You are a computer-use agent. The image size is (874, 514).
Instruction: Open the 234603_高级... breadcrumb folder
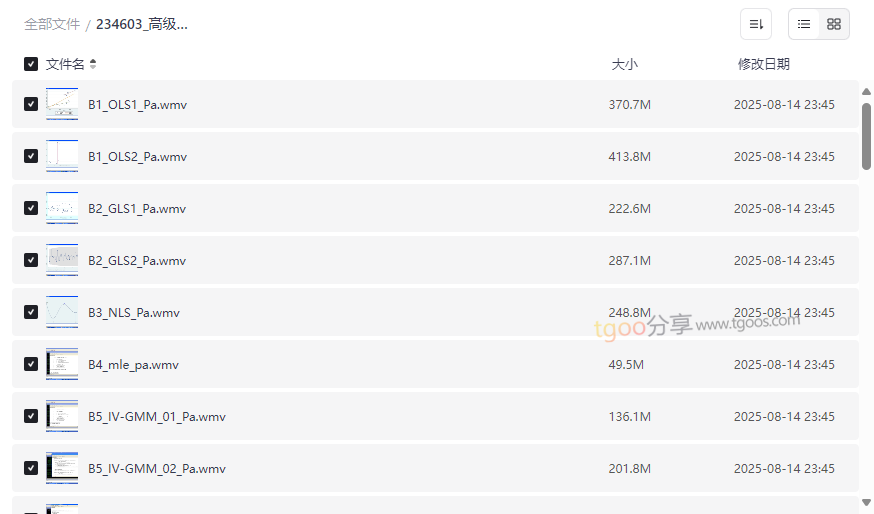point(142,24)
